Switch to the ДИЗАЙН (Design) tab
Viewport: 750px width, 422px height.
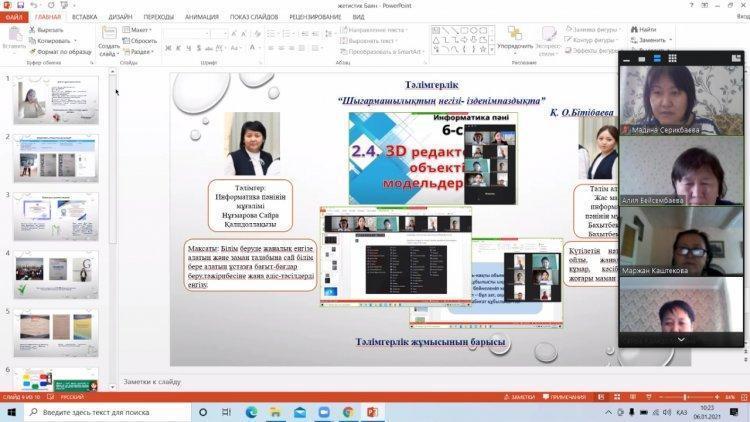click(120, 17)
